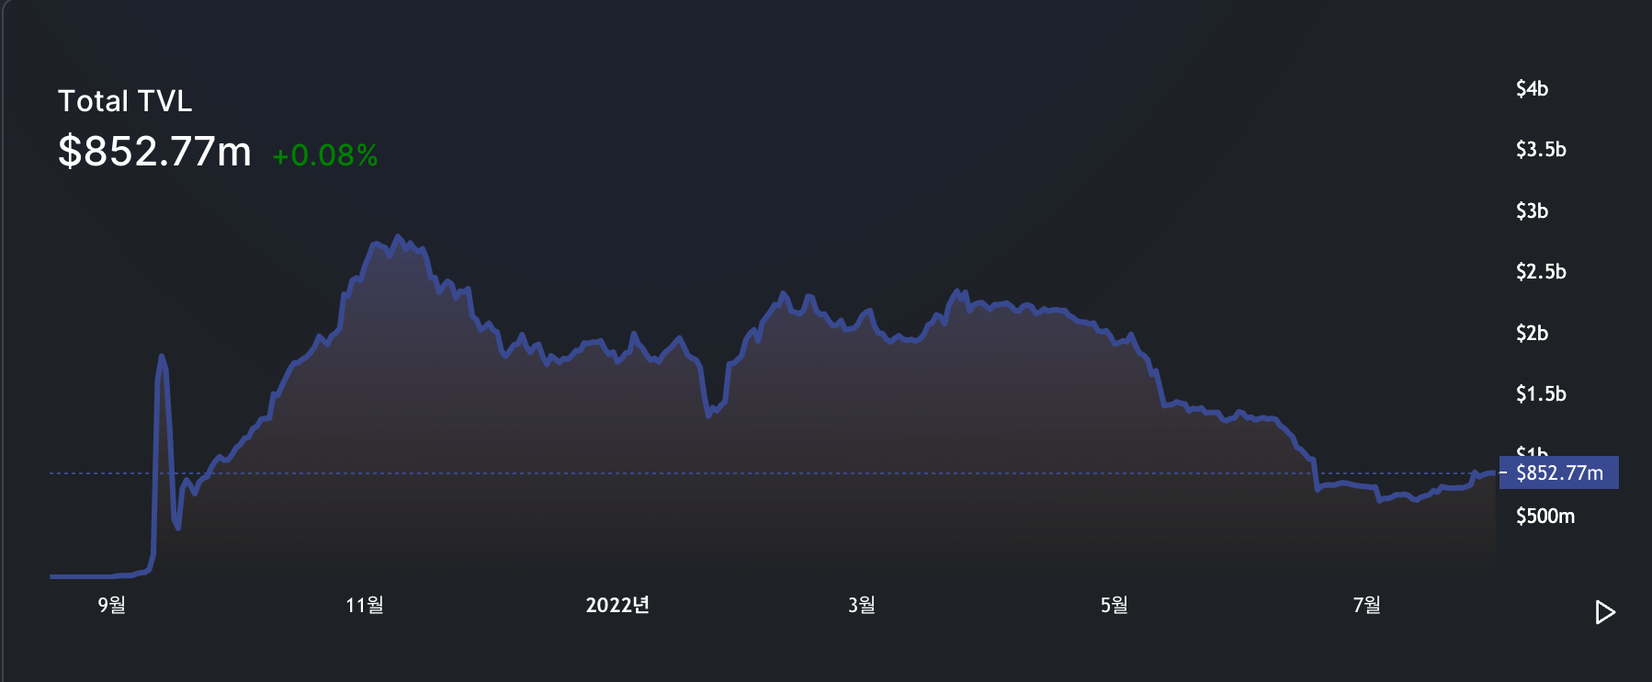The width and height of the screenshot is (1652, 682).
Task: Click the 5월 x-axis date label
Action: point(1114,604)
